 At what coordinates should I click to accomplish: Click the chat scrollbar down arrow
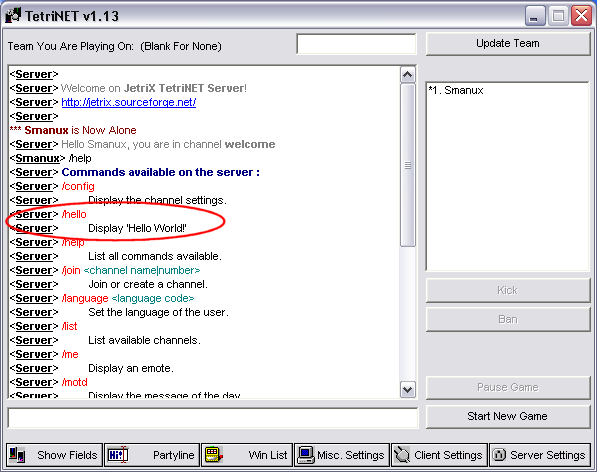(408, 389)
